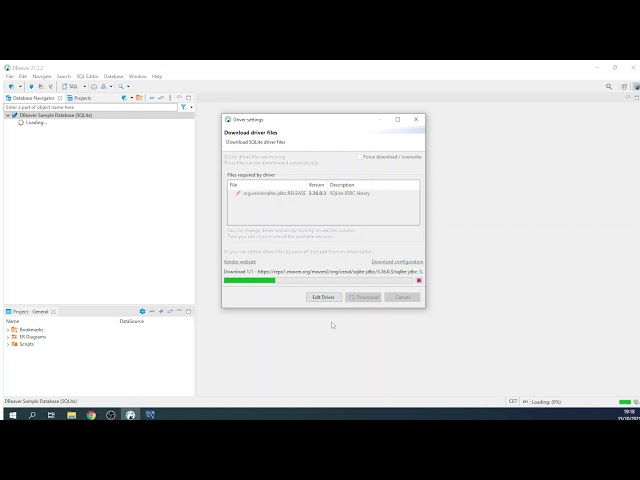Open the SQL button dropdown arrow

click(84, 87)
